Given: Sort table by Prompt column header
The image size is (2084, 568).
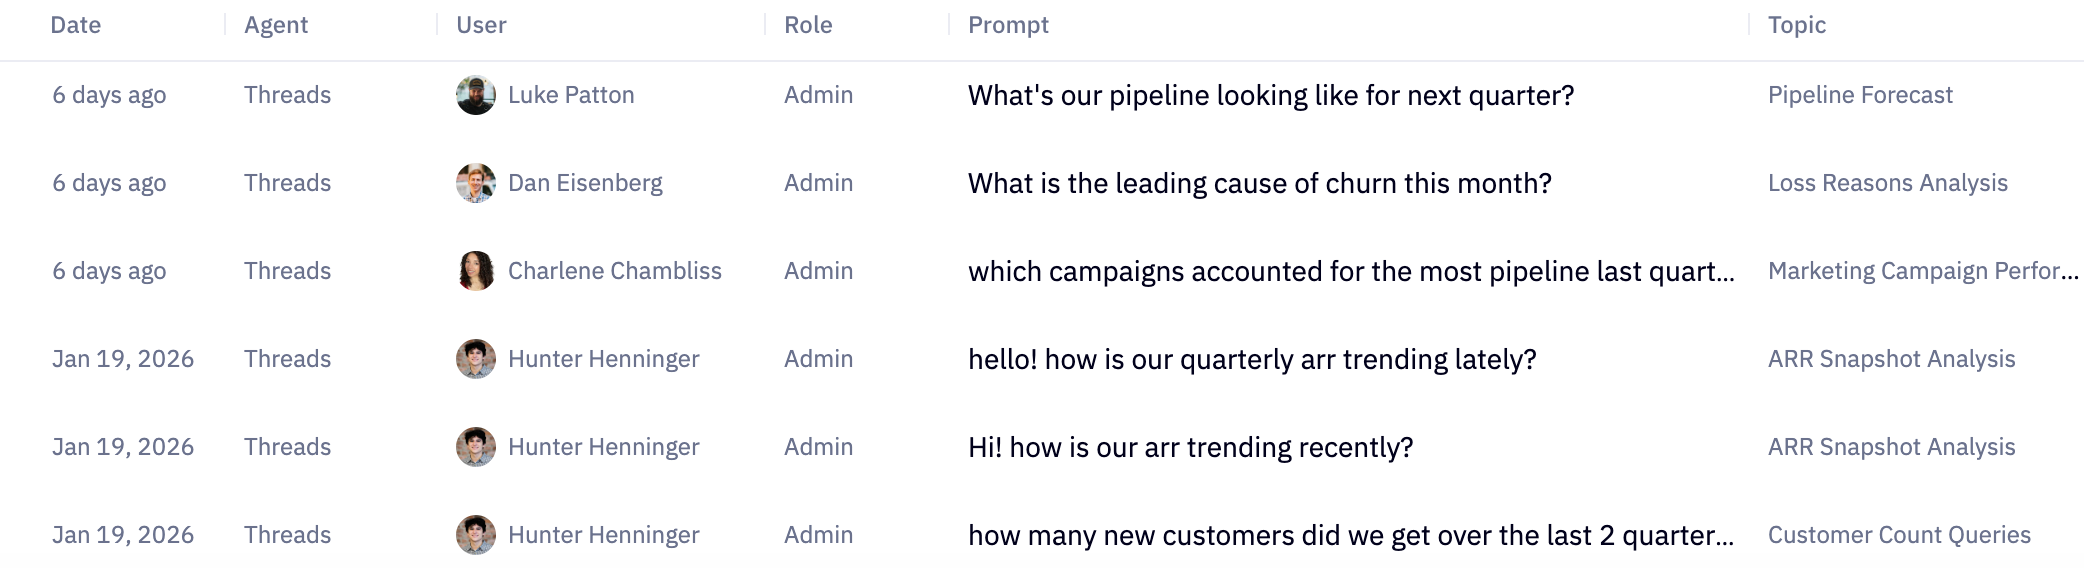Looking at the screenshot, I should click(x=1008, y=25).
